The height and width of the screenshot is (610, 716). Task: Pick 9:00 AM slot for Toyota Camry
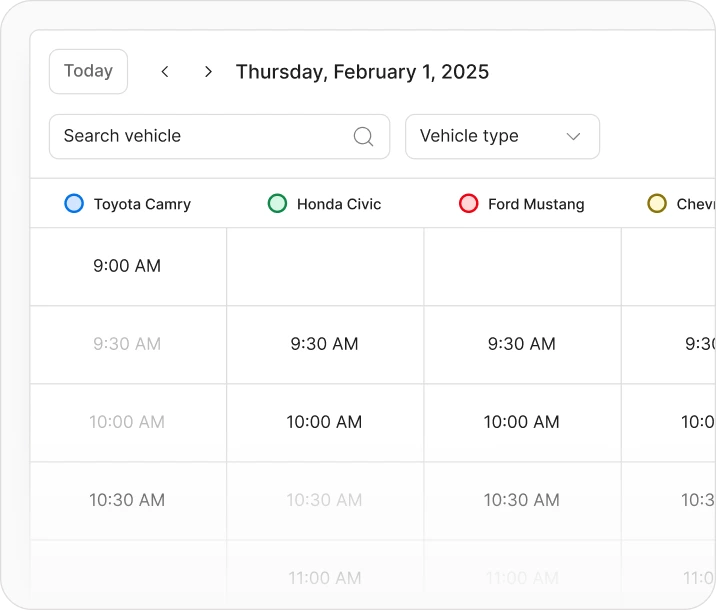pos(127,266)
